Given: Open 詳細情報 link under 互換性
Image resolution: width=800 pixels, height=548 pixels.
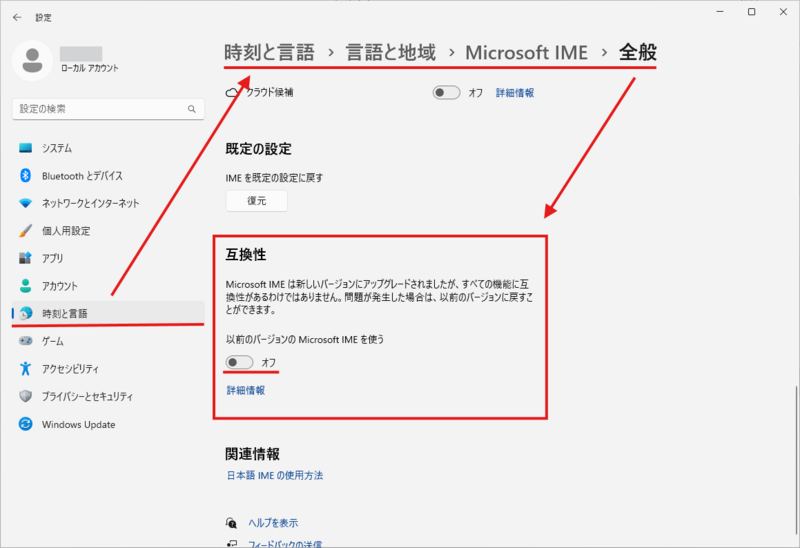Looking at the screenshot, I should (x=246, y=390).
